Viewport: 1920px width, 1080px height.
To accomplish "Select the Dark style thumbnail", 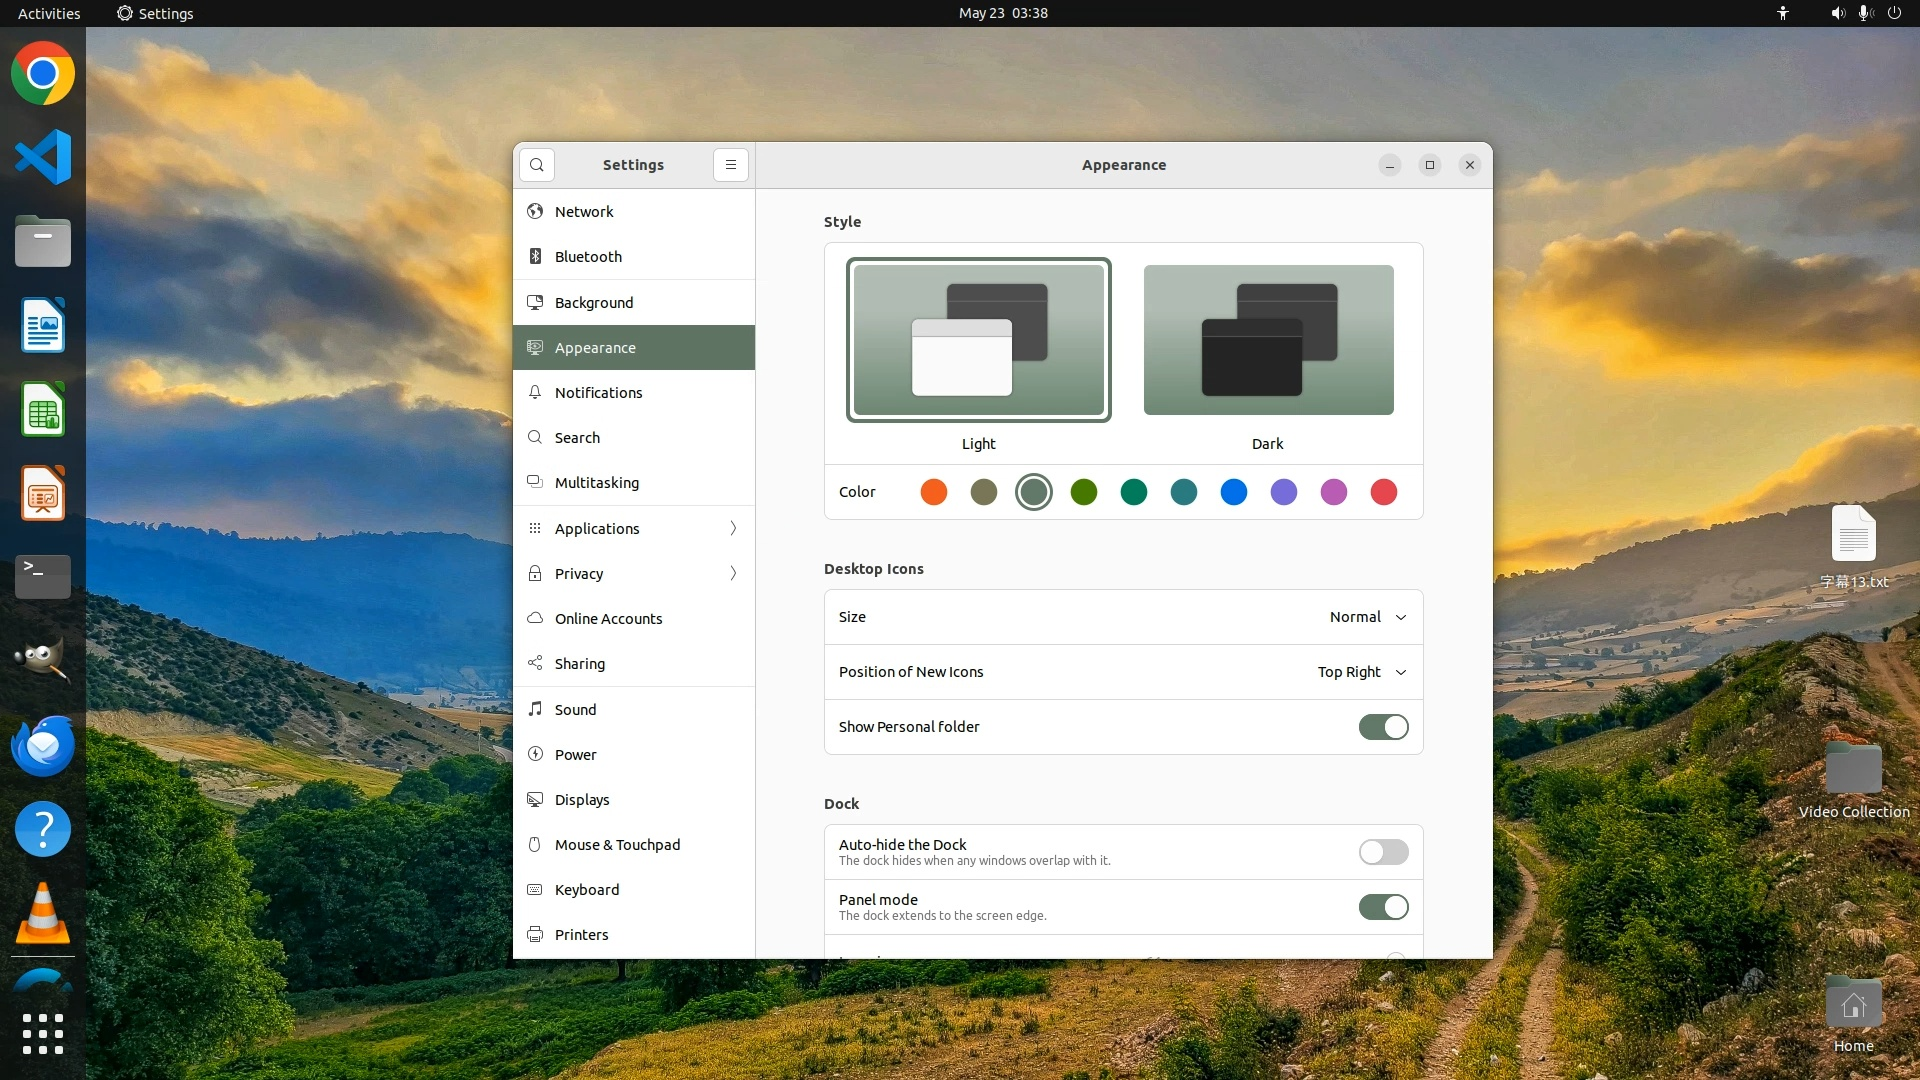I will click(1268, 340).
